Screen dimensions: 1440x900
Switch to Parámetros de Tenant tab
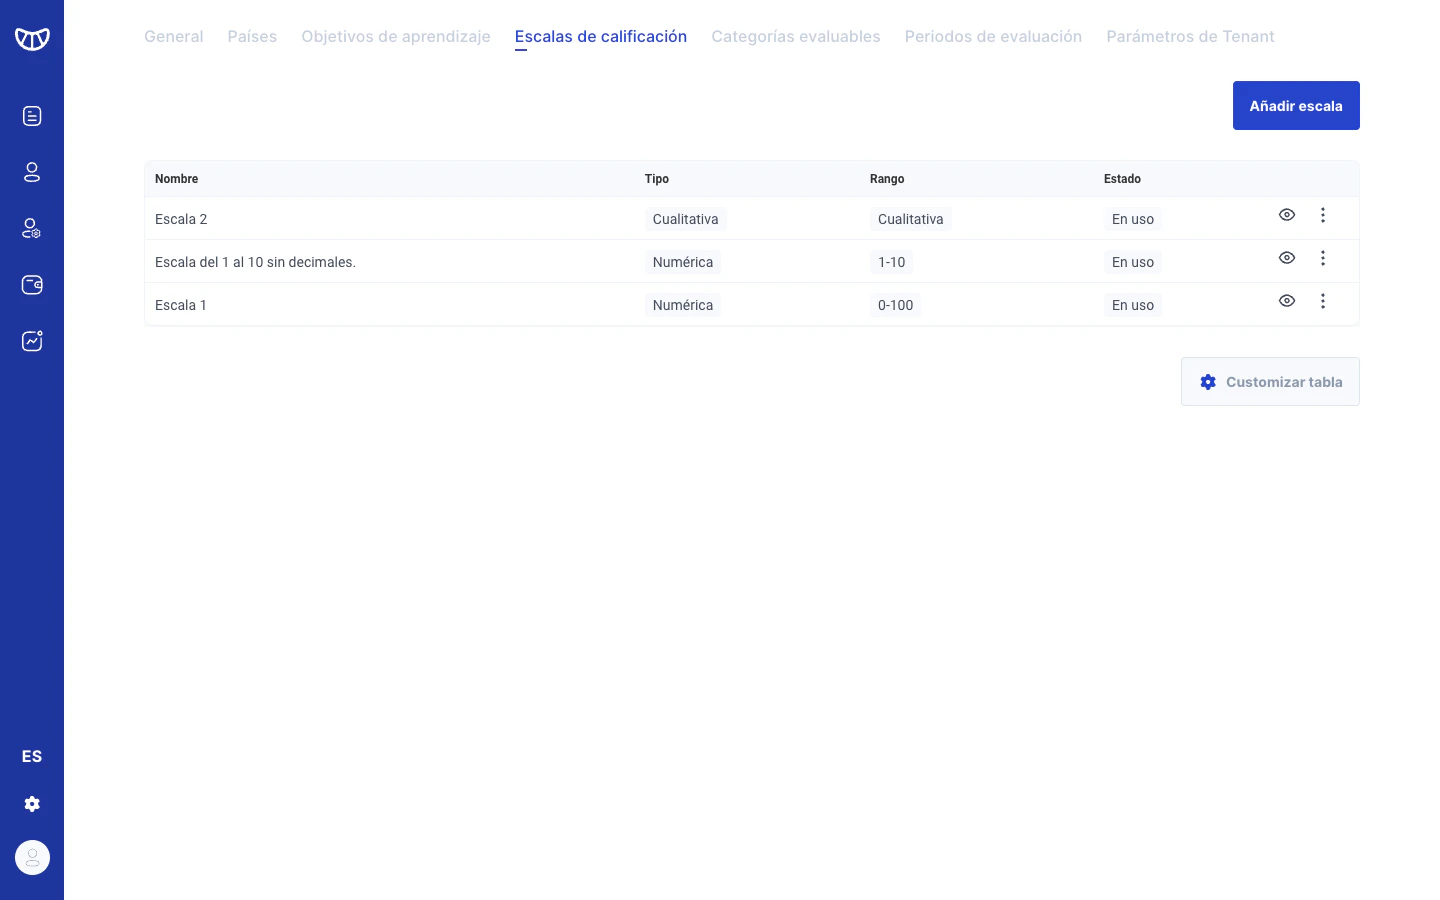[x=1190, y=36]
